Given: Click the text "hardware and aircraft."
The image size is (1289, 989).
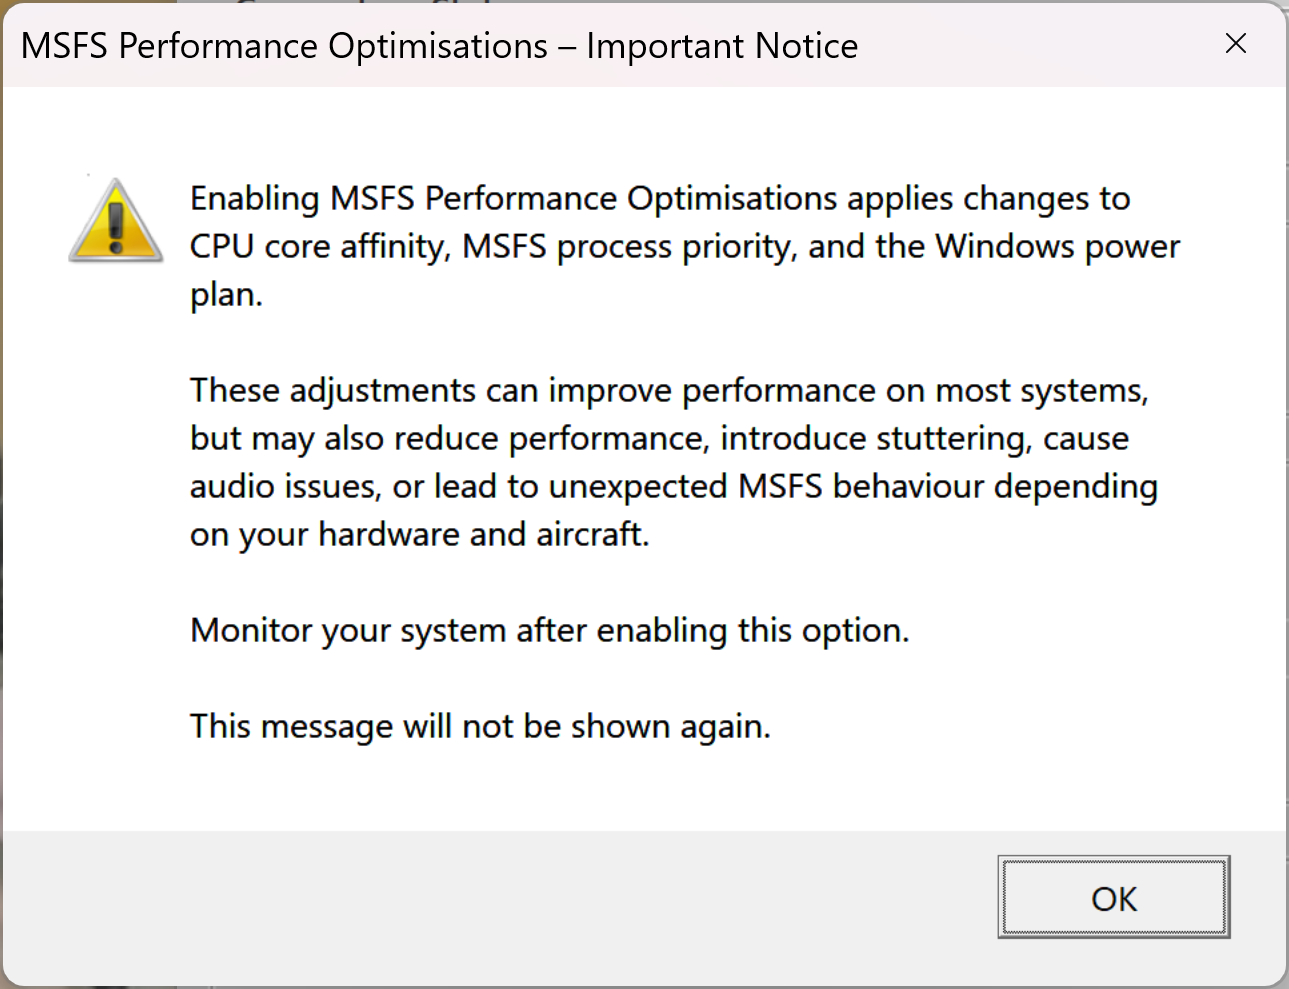Looking at the screenshot, I should coord(484,534).
